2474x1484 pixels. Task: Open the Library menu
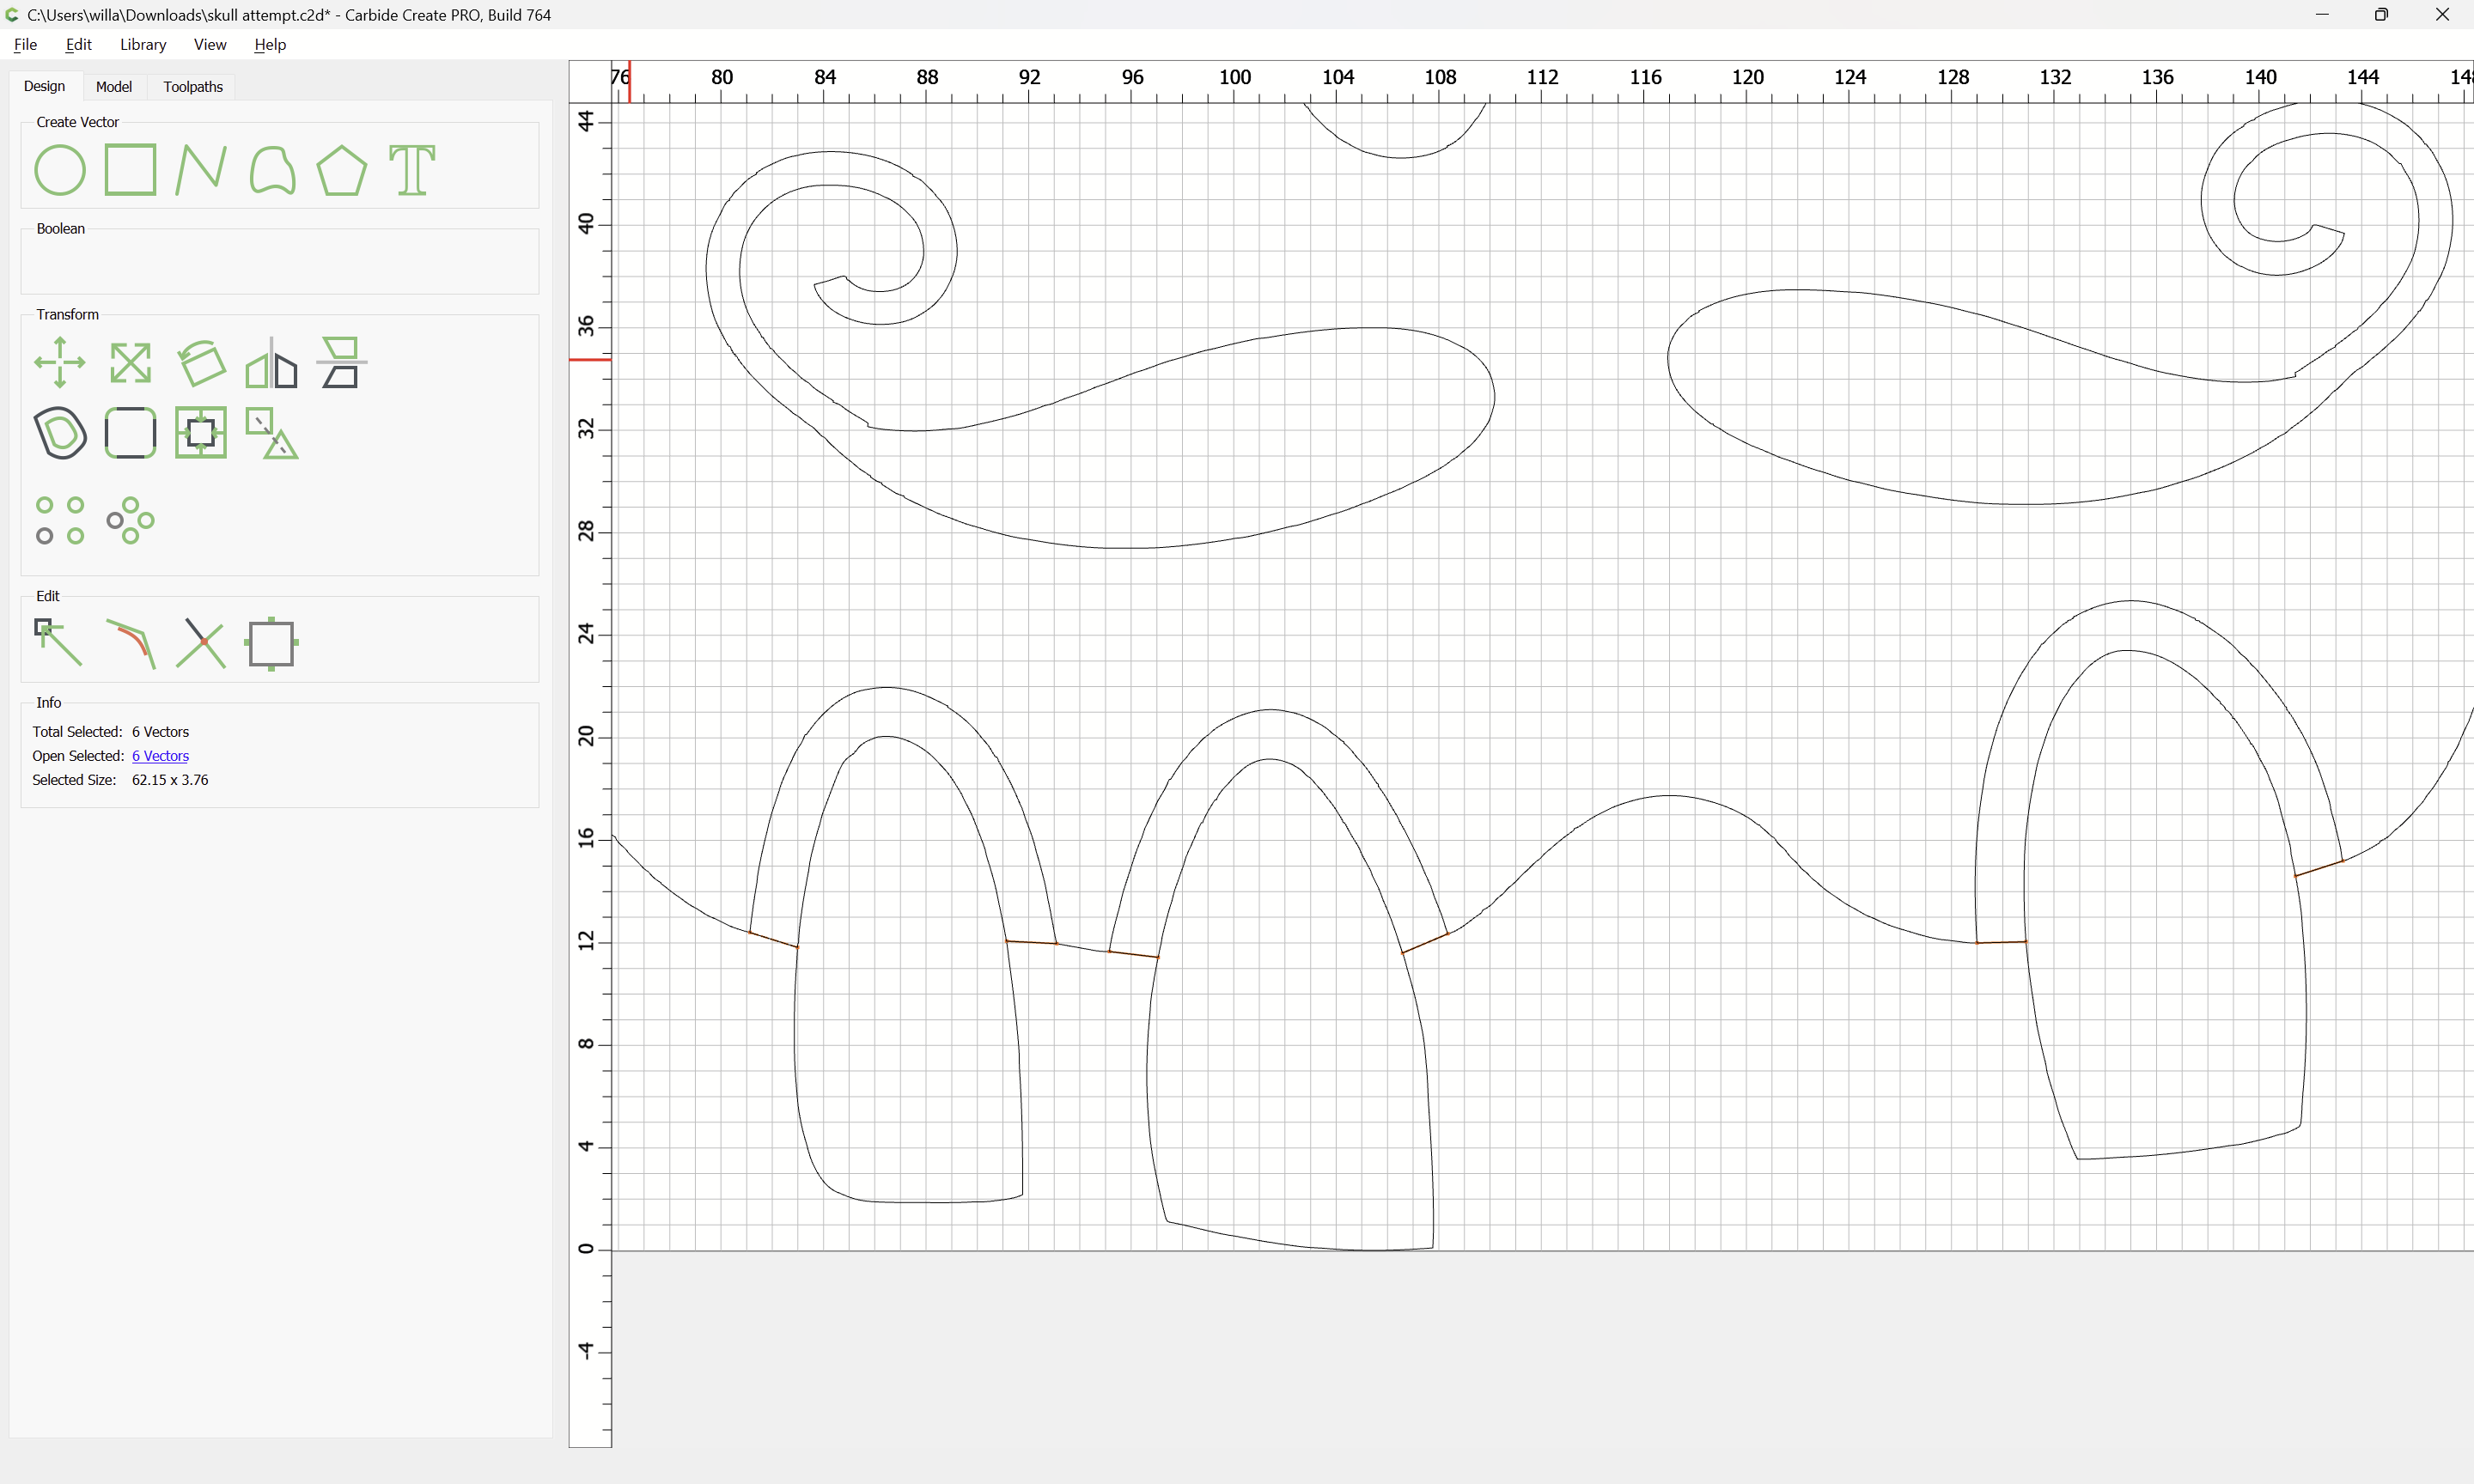(x=143, y=44)
